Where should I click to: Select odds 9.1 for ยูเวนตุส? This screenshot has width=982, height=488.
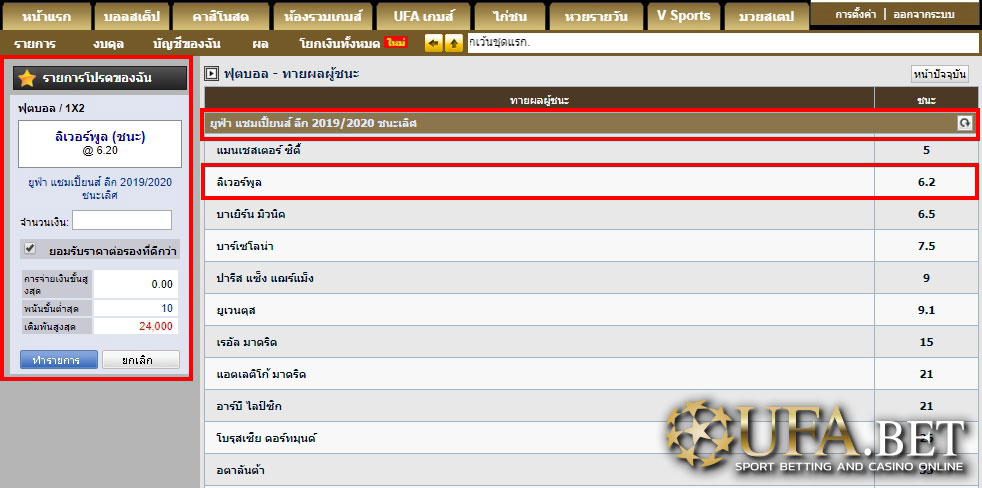pyautogui.click(x=926, y=310)
